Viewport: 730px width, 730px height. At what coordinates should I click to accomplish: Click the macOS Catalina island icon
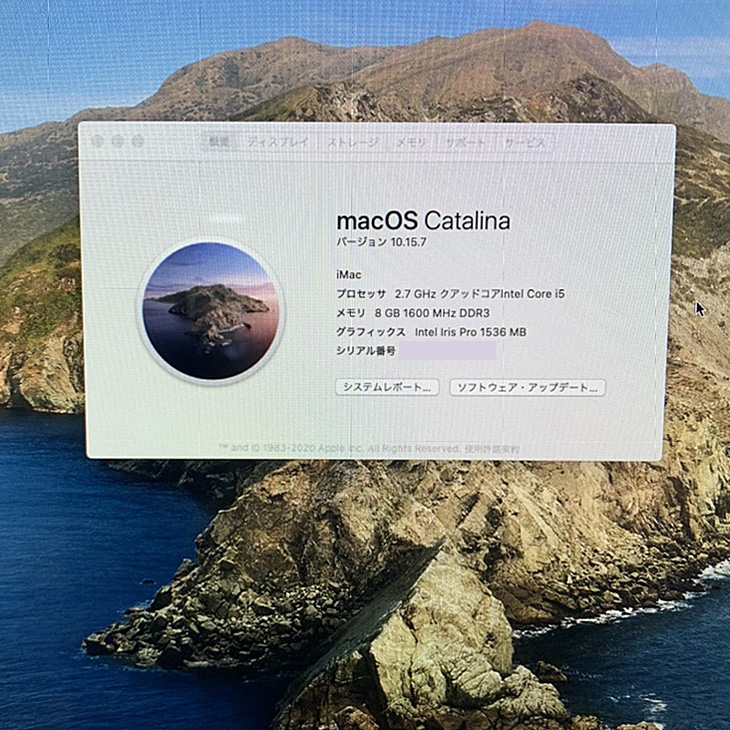(211, 311)
